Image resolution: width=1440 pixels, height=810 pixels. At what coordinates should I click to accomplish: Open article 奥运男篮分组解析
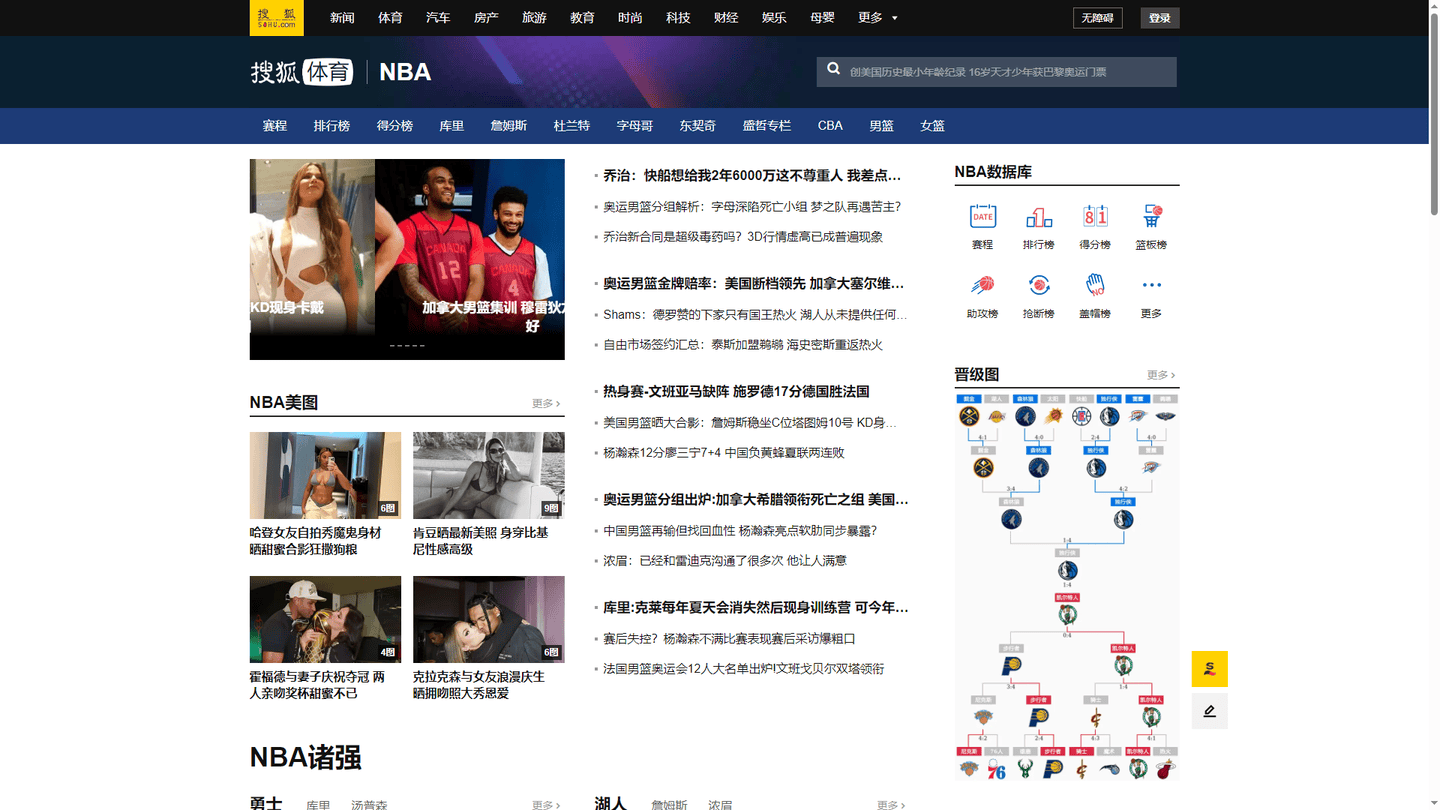752,206
